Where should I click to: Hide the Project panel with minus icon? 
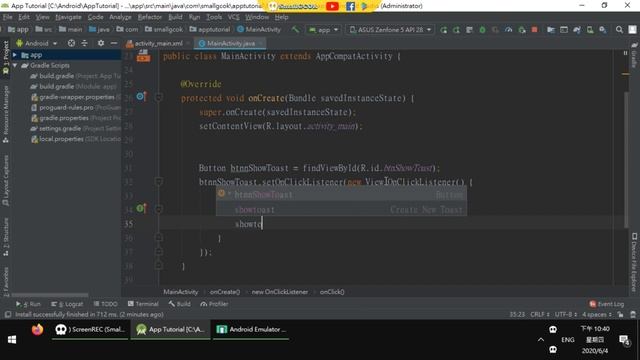[114, 43]
